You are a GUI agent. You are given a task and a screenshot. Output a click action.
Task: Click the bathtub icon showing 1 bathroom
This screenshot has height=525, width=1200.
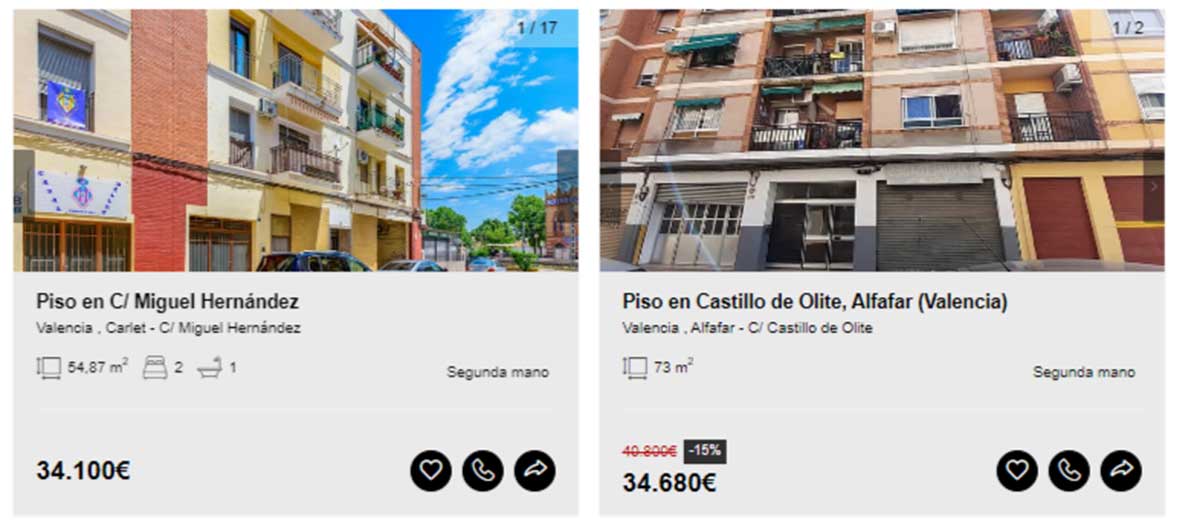tap(210, 368)
